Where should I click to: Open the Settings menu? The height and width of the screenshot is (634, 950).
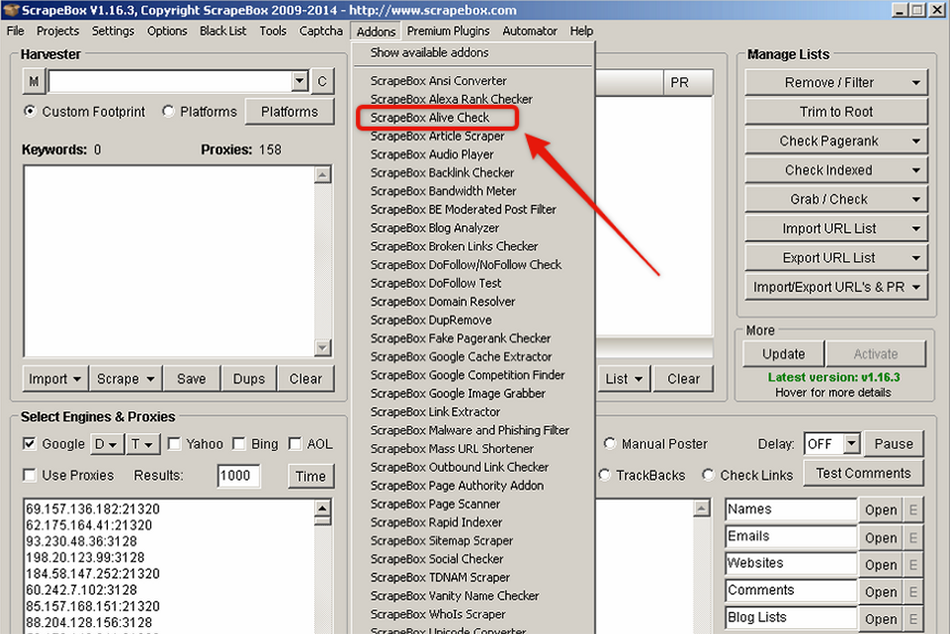(x=113, y=31)
